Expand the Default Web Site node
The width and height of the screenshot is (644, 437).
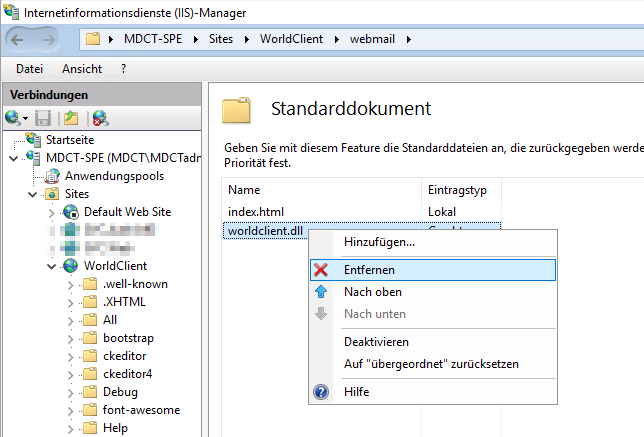pyautogui.click(x=52, y=212)
